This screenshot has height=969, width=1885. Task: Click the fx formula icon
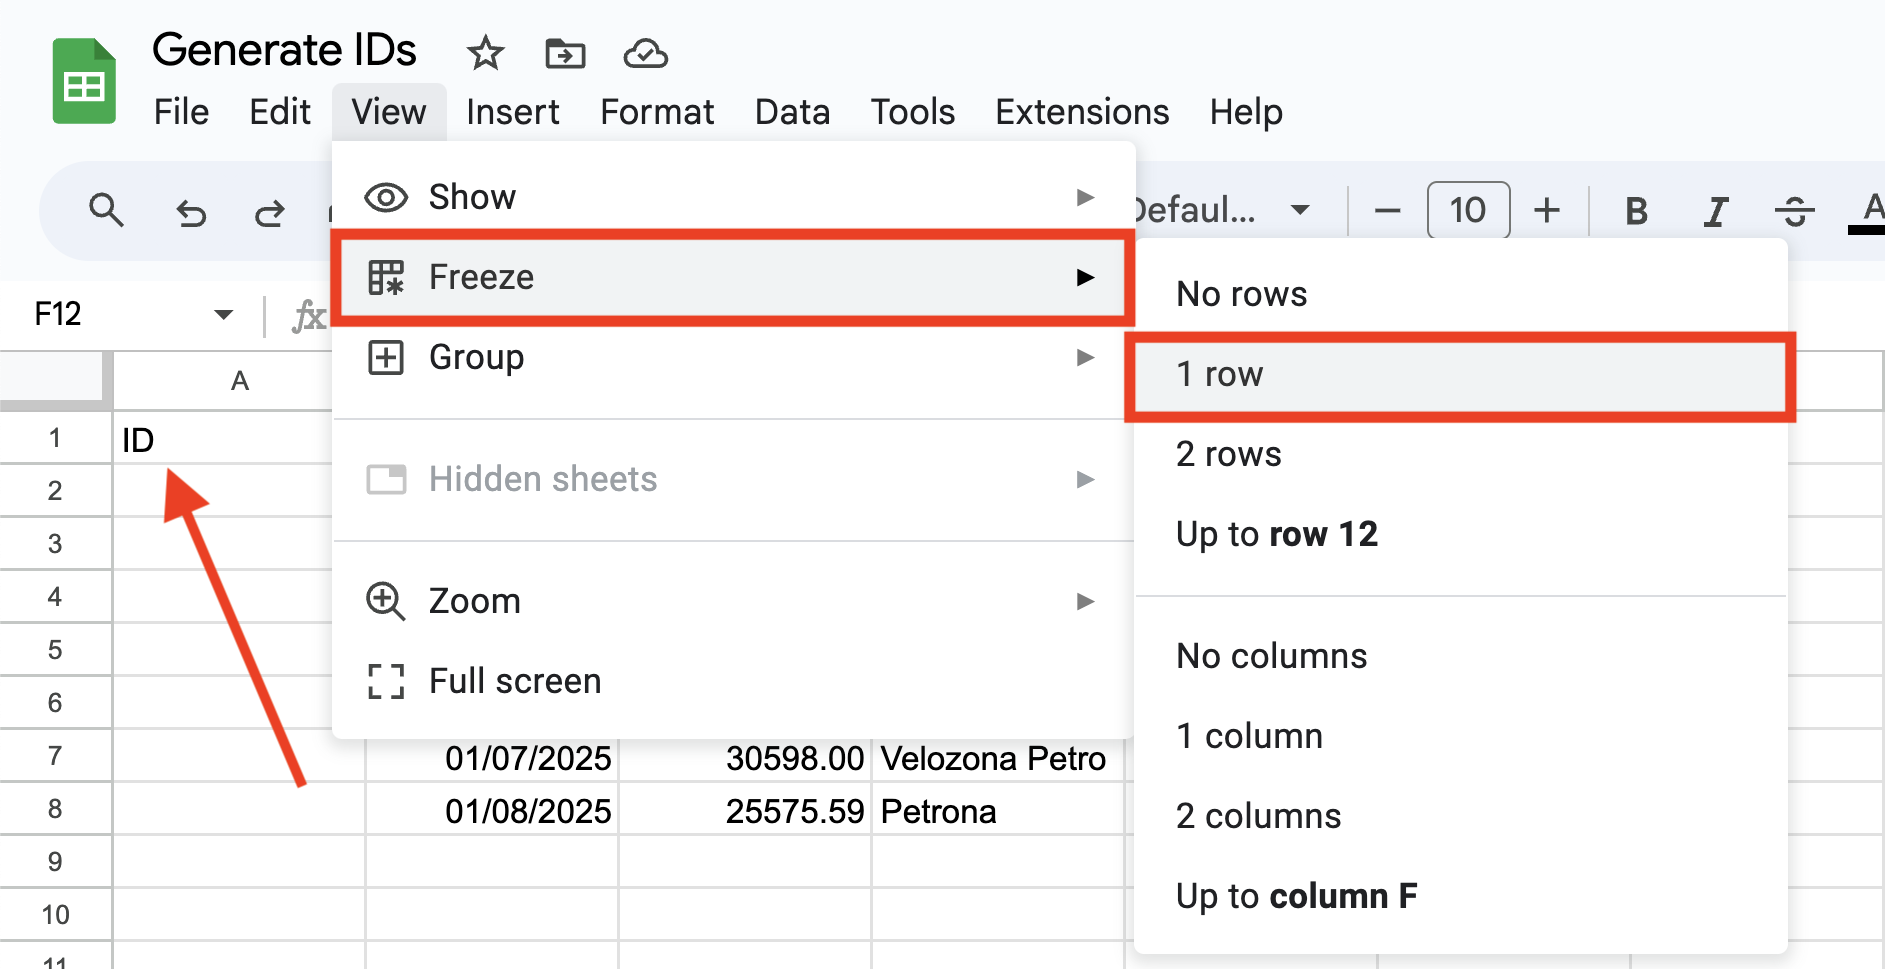click(310, 315)
